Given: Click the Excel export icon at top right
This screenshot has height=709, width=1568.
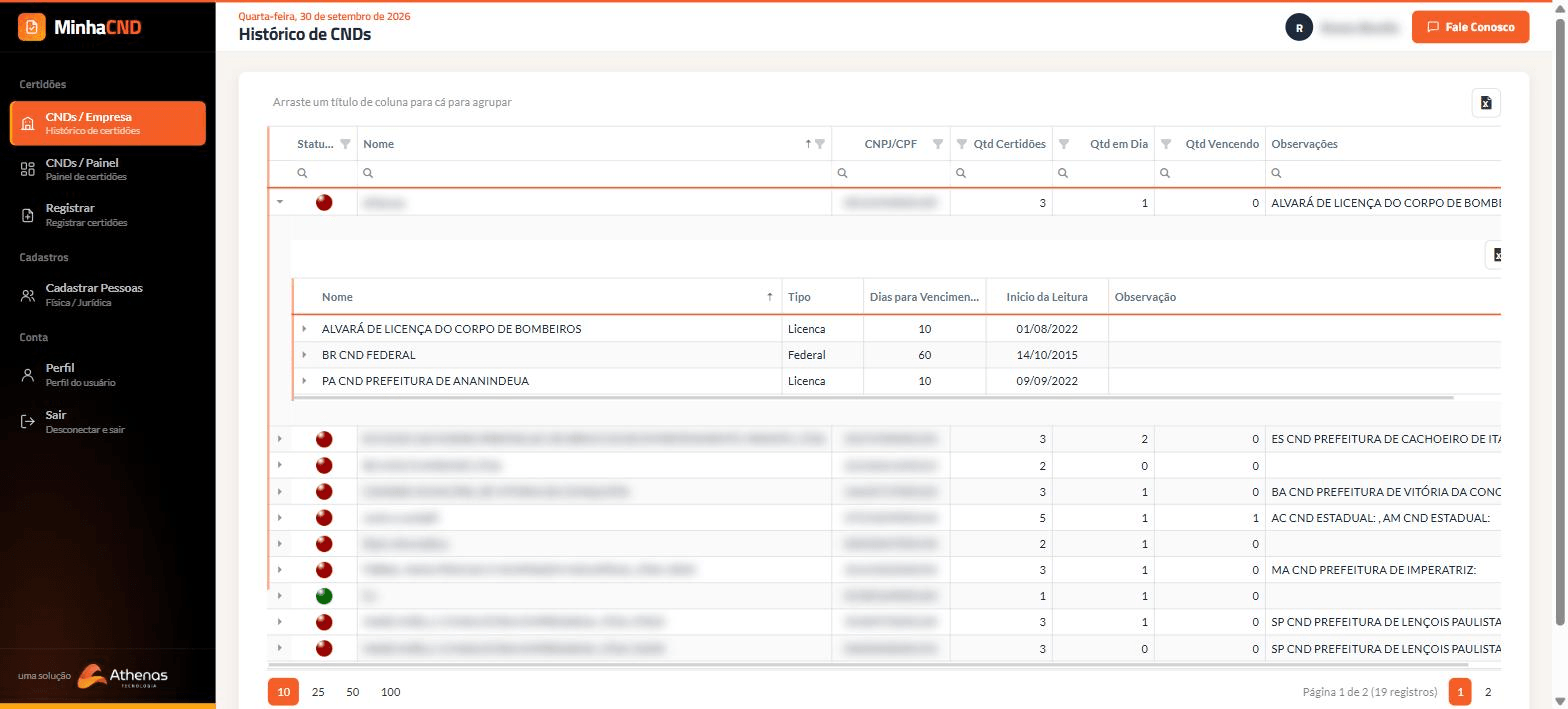Looking at the screenshot, I should 1486,103.
